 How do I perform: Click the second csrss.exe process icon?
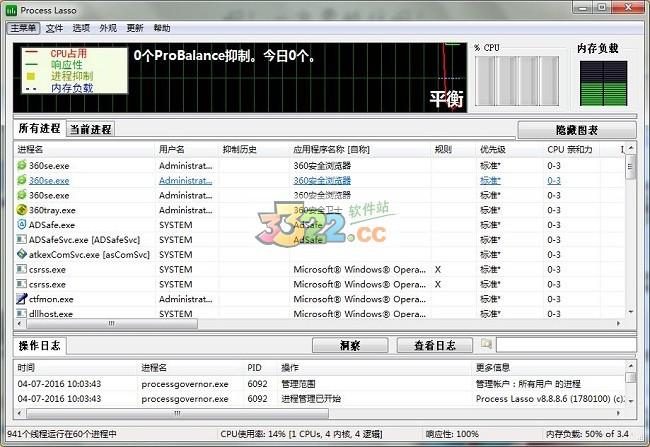click(22, 284)
